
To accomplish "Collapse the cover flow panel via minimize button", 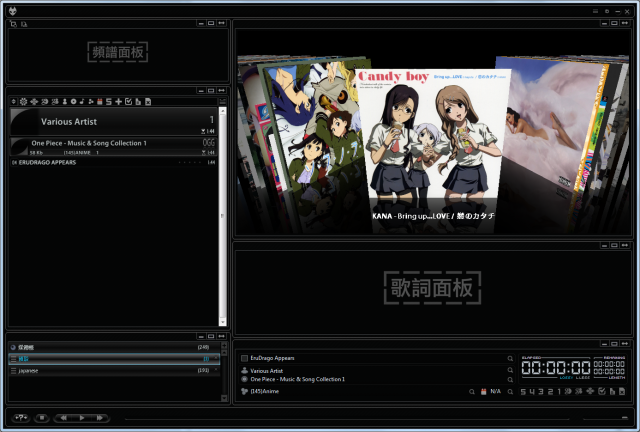I will tap(604, 23).
